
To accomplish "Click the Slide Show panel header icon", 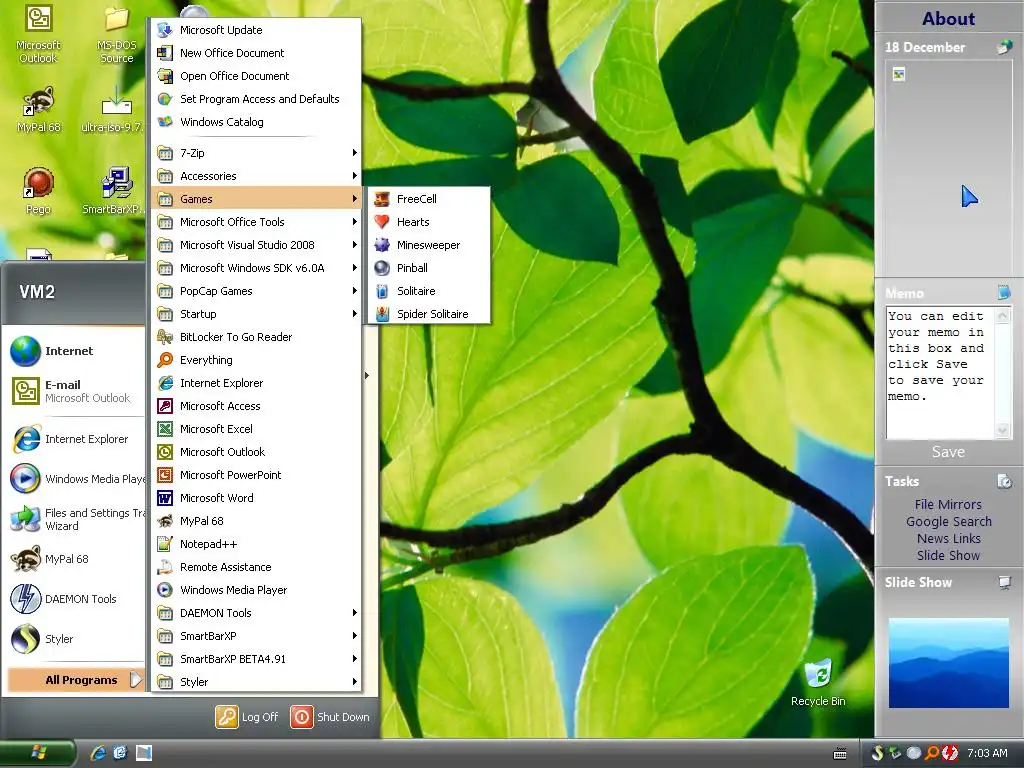I will click(1004, 582).
